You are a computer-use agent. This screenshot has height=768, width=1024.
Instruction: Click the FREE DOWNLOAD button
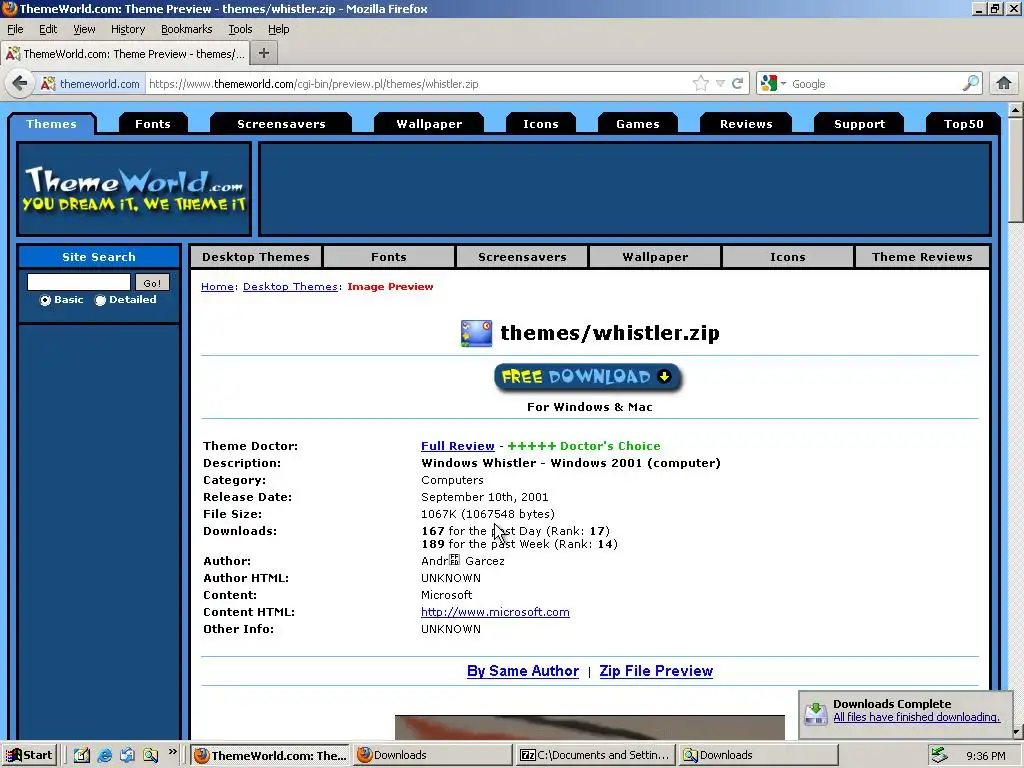tap(588, 377)
